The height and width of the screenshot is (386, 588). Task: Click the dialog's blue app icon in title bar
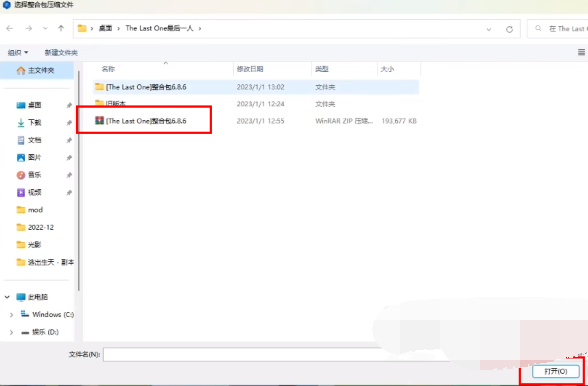[x=6, y=5]
